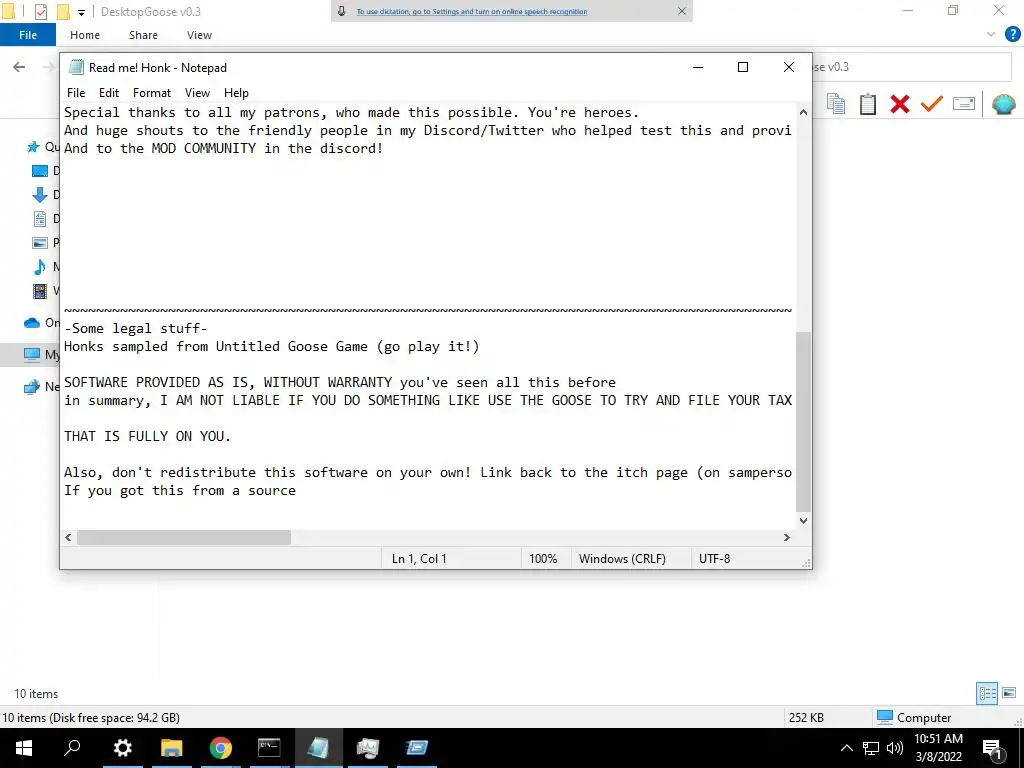Open the Notepad Help menu

pyautogui.click(x=236, y=93)
